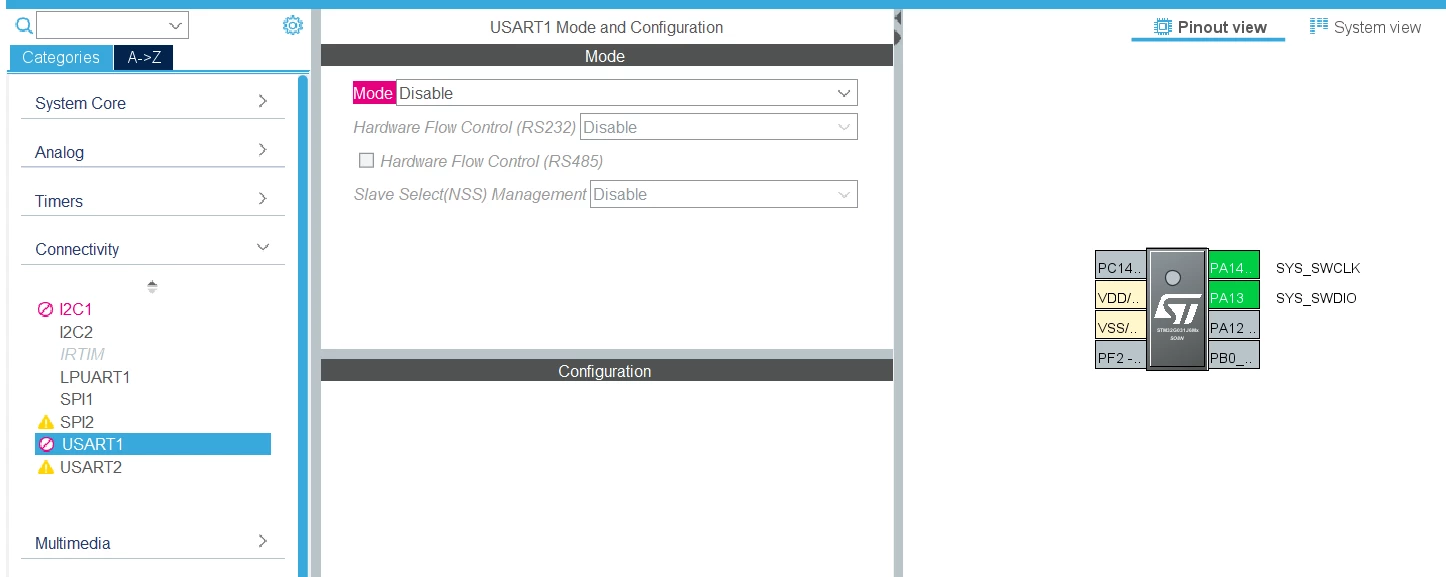Switch to System view tab
Viewport: 1446px width, 577px height.
pyautogui.click(x=1365, y=27)
